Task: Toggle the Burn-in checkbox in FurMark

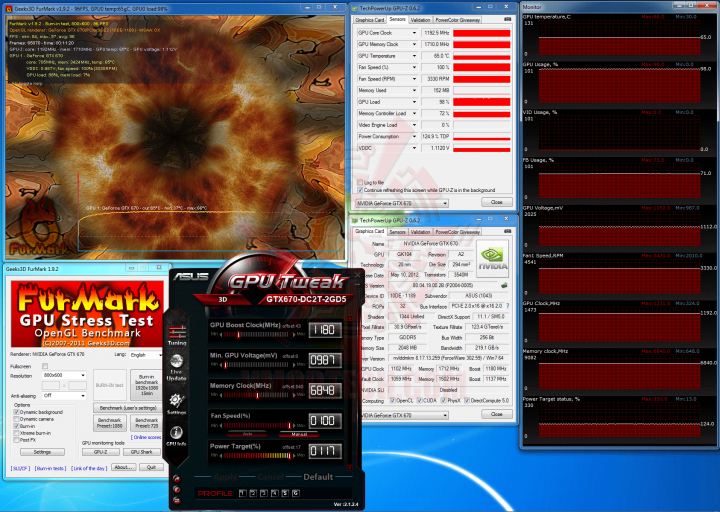Action: pos(17,426)
